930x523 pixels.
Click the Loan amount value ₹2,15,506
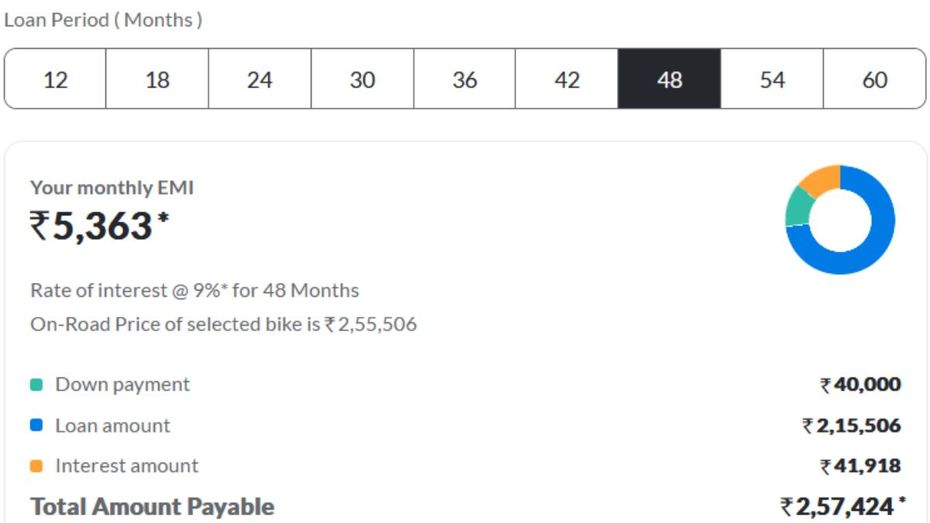coord(852,425)
